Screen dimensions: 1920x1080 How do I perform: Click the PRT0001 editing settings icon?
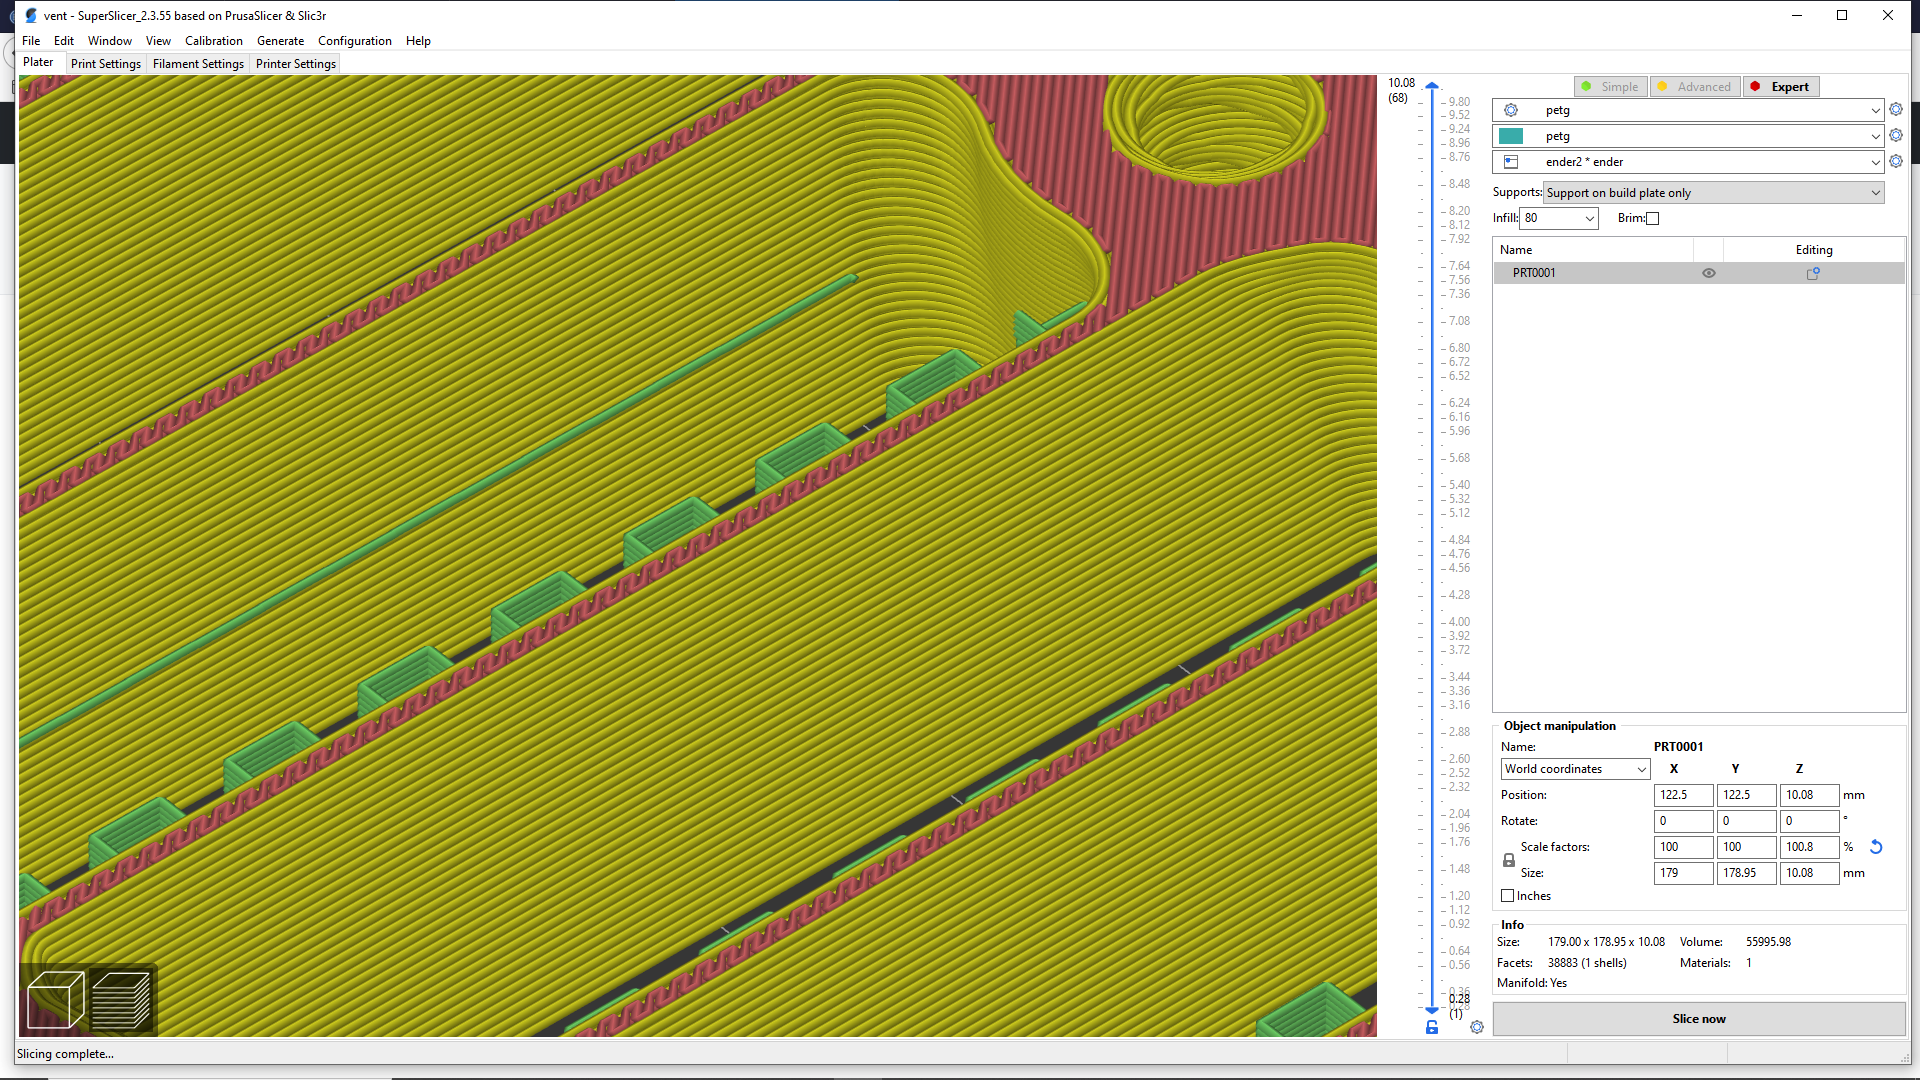pos(1813,273)
